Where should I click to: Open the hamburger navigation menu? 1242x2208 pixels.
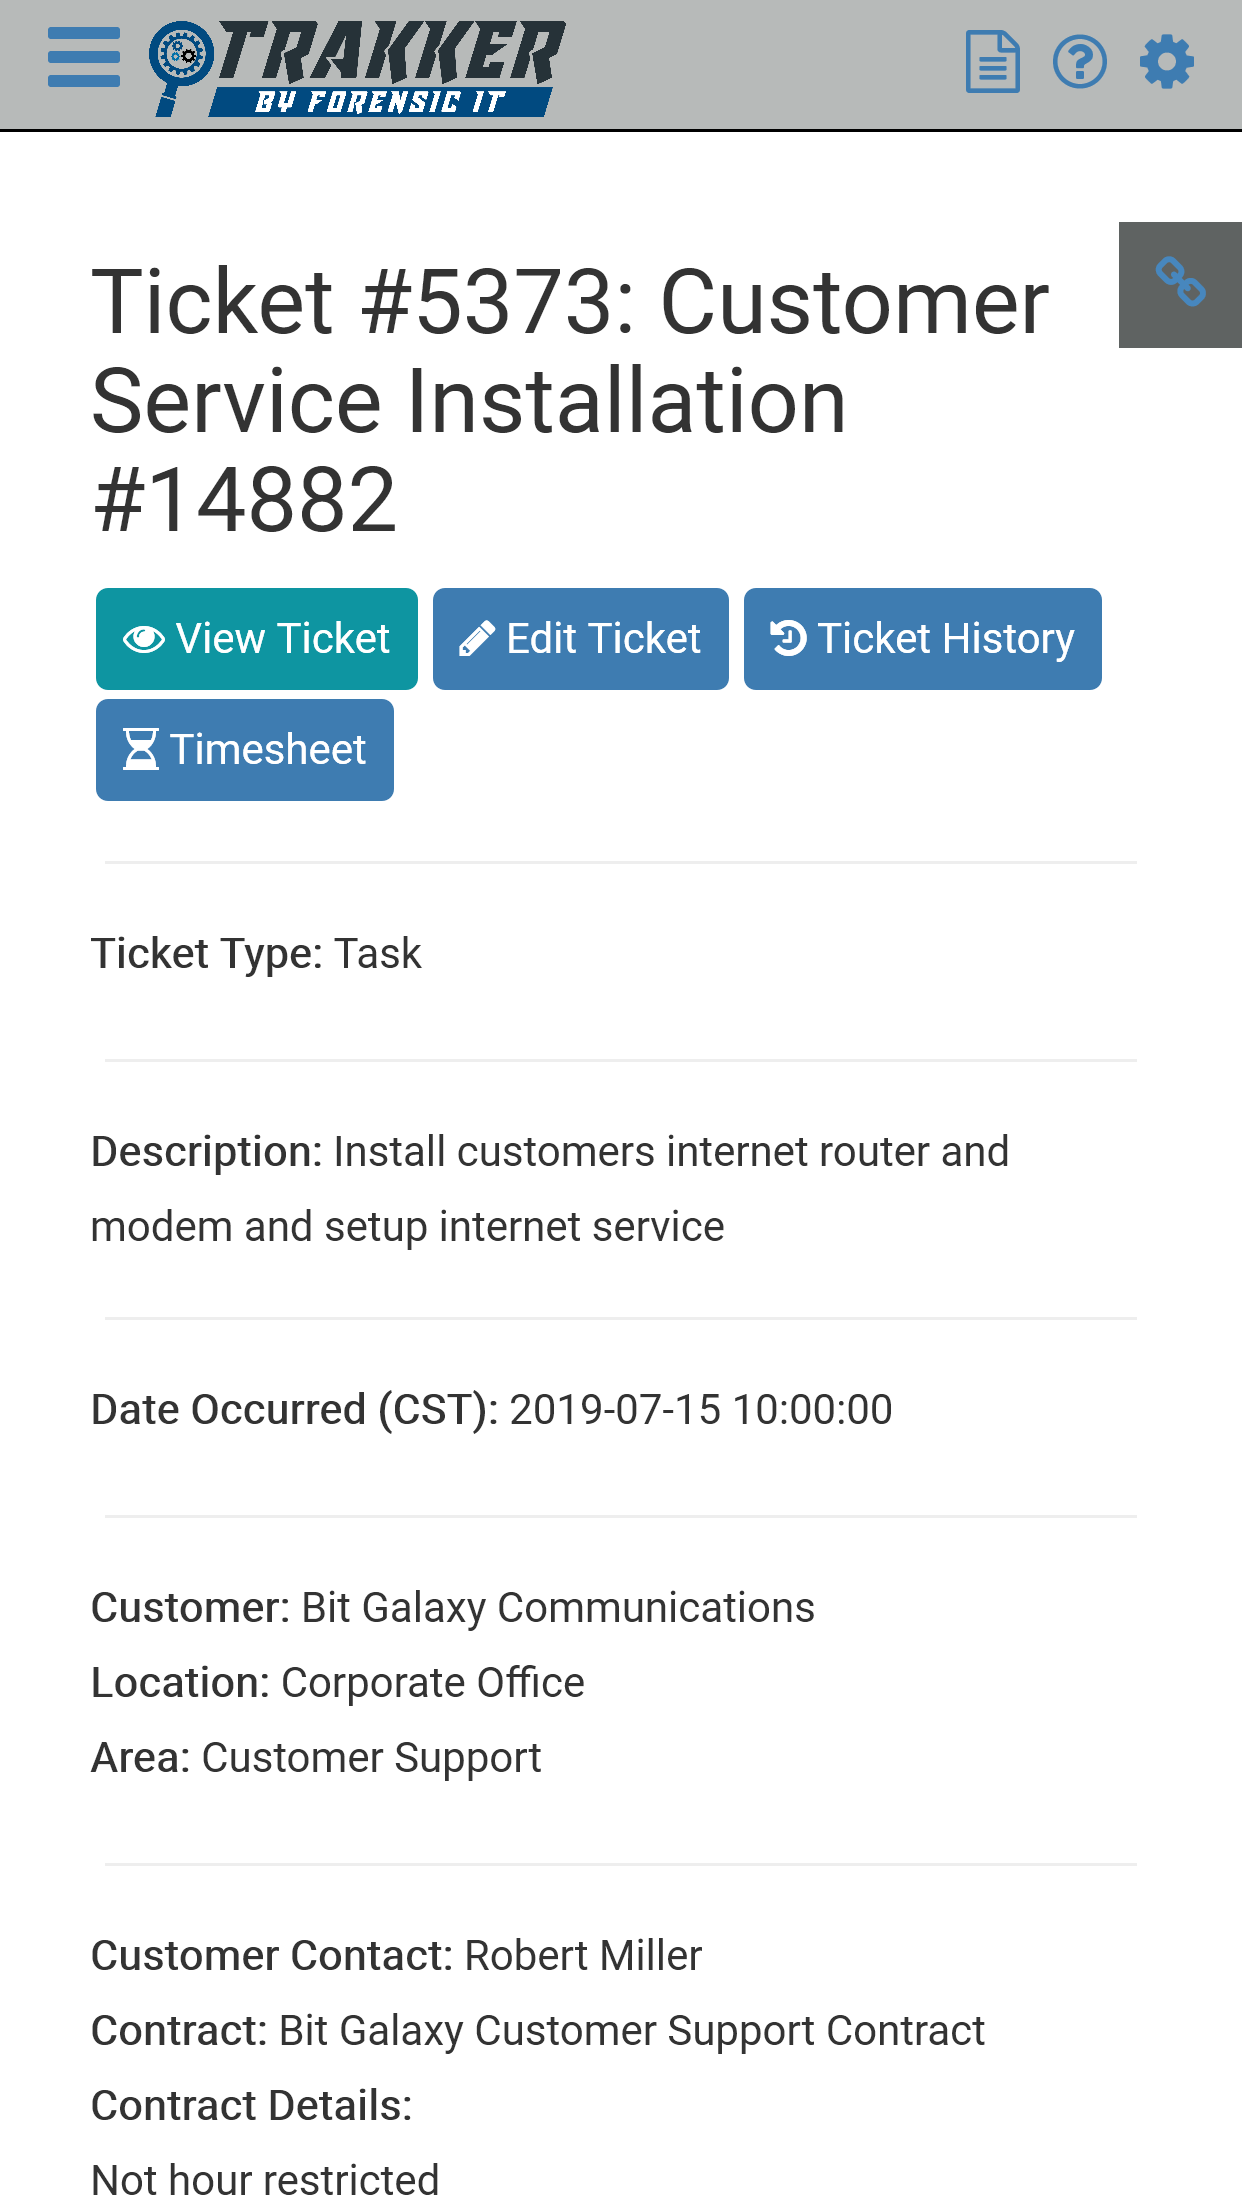tap(84, 58)
